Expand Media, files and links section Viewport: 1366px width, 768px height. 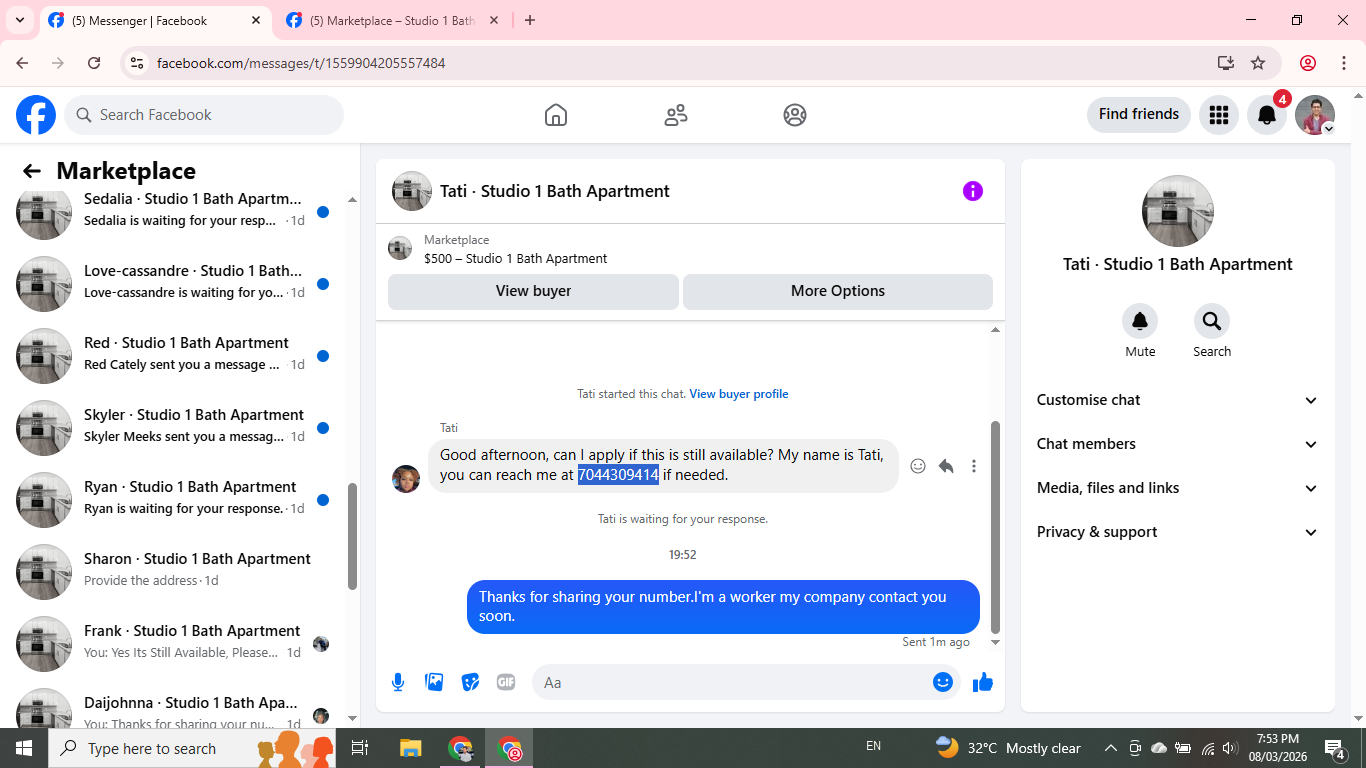pyautogui.click(x=1178, y=488)
